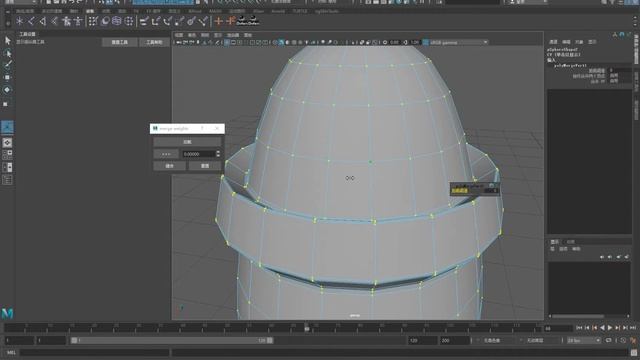Click the help question mark in merge weights dialog
The width and height of the screenshot is (640, 360).
(x=202, y=128)
